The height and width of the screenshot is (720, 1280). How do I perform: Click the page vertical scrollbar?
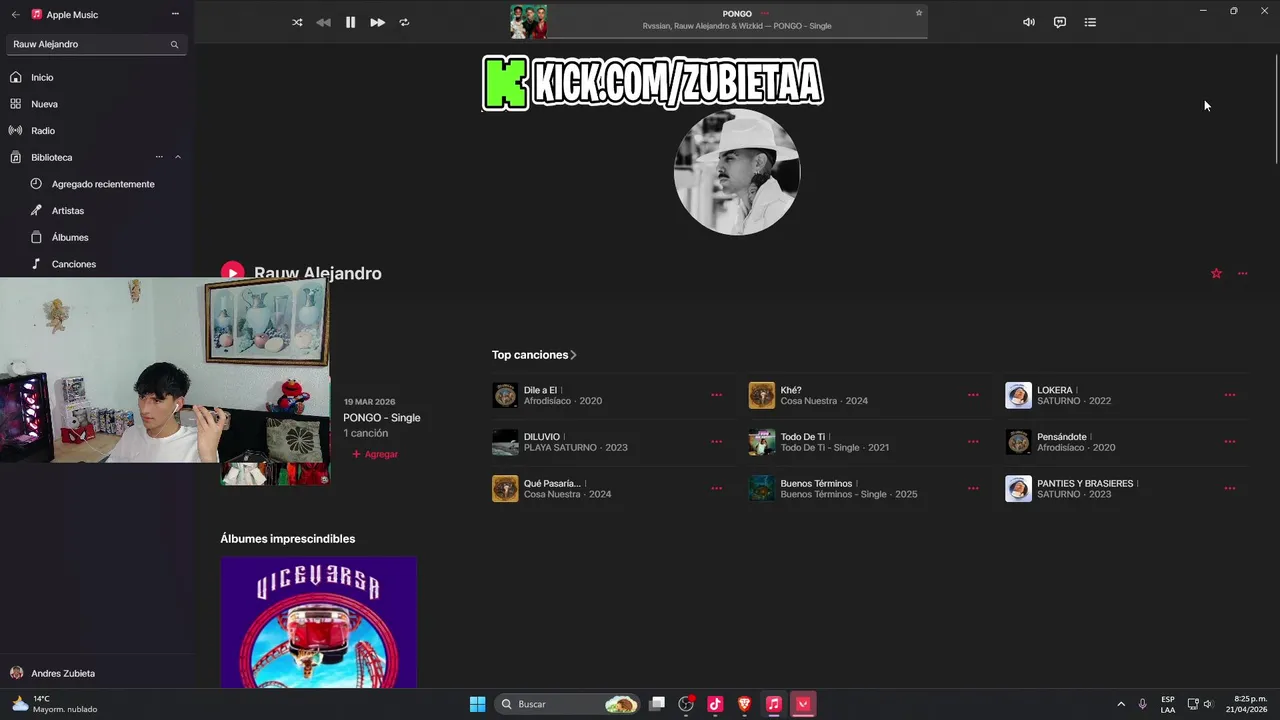point(1276,108)
